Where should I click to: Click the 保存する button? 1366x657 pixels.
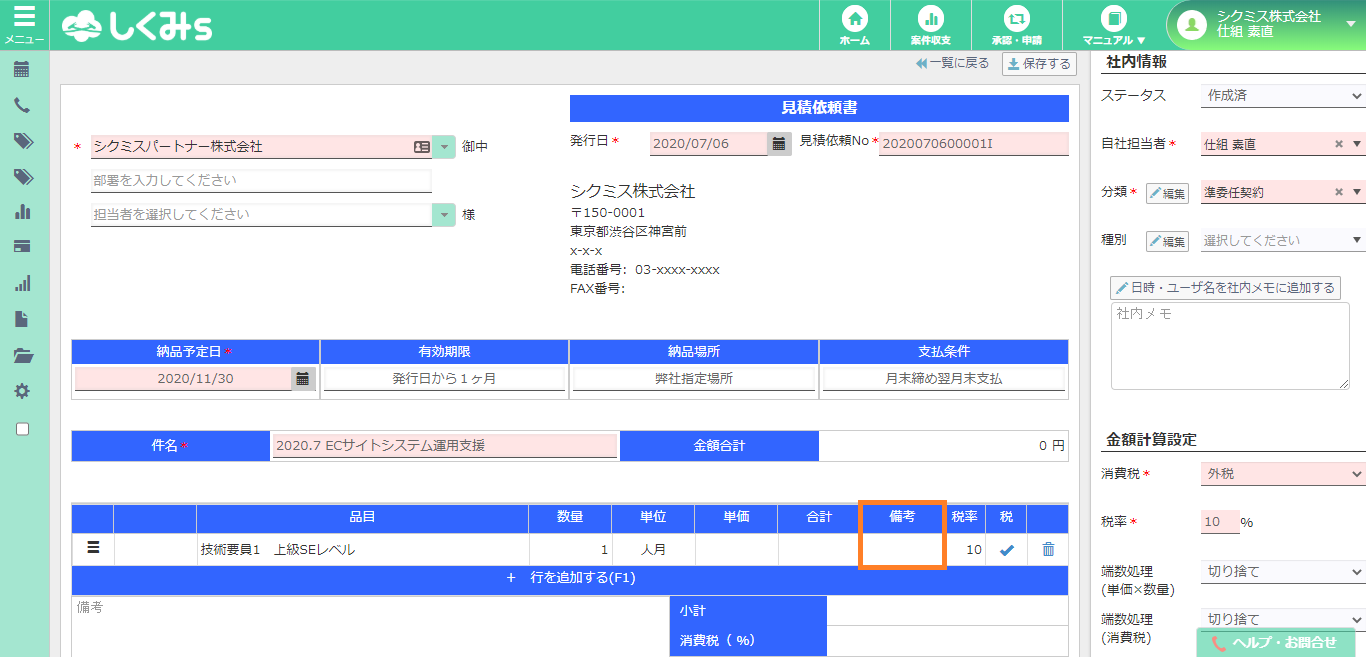coord(1039,64)
